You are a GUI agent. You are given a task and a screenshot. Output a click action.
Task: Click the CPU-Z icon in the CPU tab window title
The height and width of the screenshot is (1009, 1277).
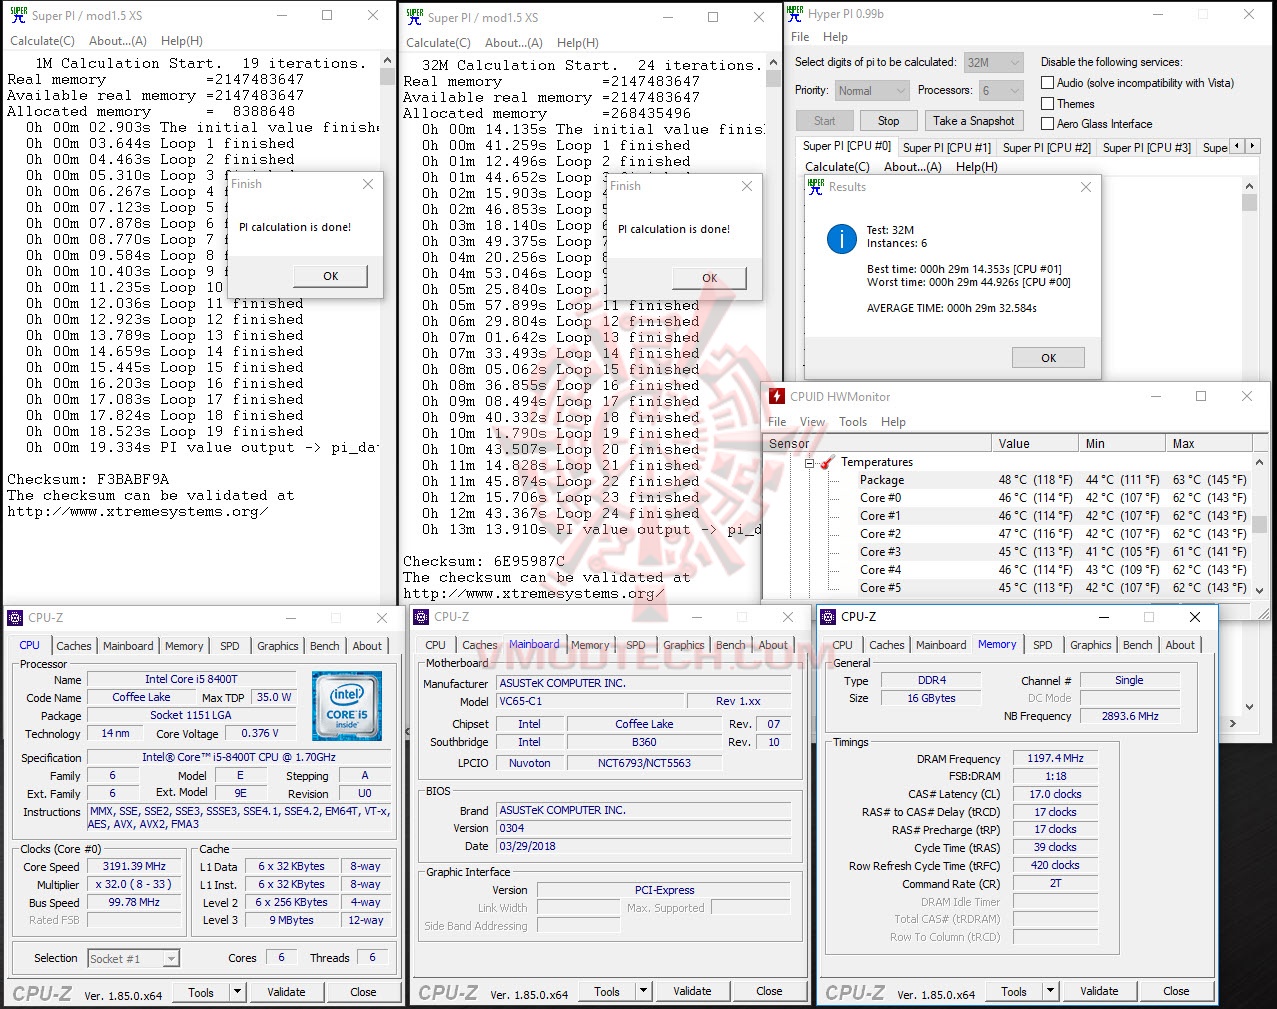[15, 617]
